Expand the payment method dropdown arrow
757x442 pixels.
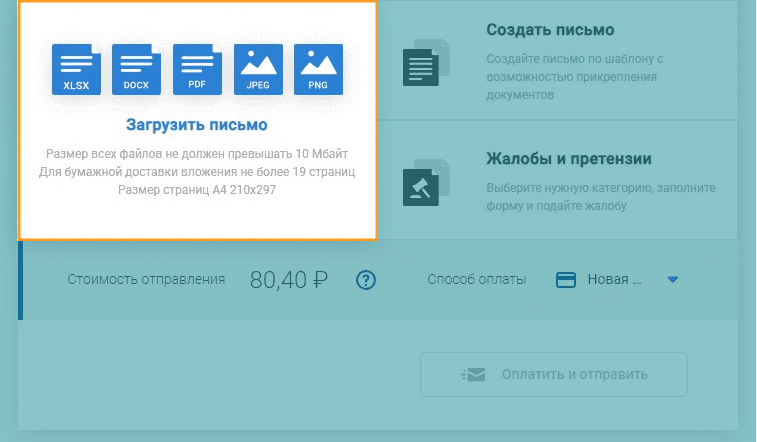point(673,279)
